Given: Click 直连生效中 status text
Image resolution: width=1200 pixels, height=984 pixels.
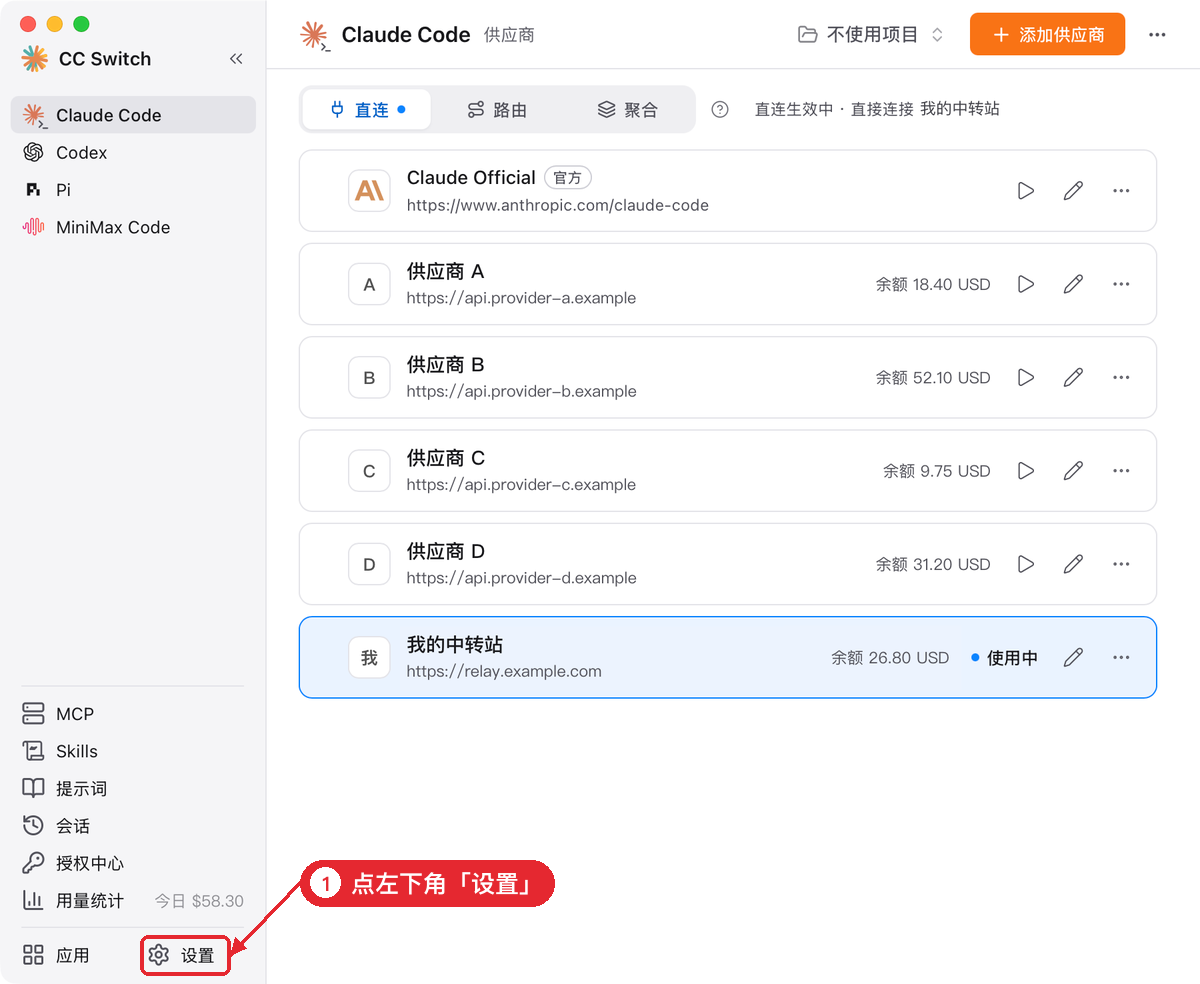Looking at the screenshot, I should tap(794, 110).
